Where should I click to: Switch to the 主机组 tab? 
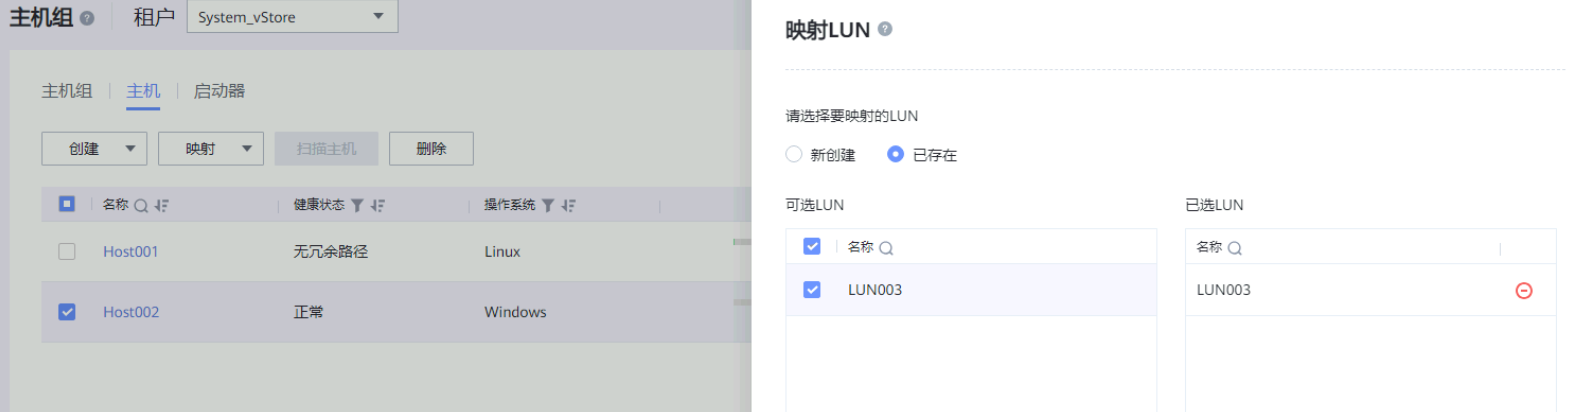(x=67, y=91)
